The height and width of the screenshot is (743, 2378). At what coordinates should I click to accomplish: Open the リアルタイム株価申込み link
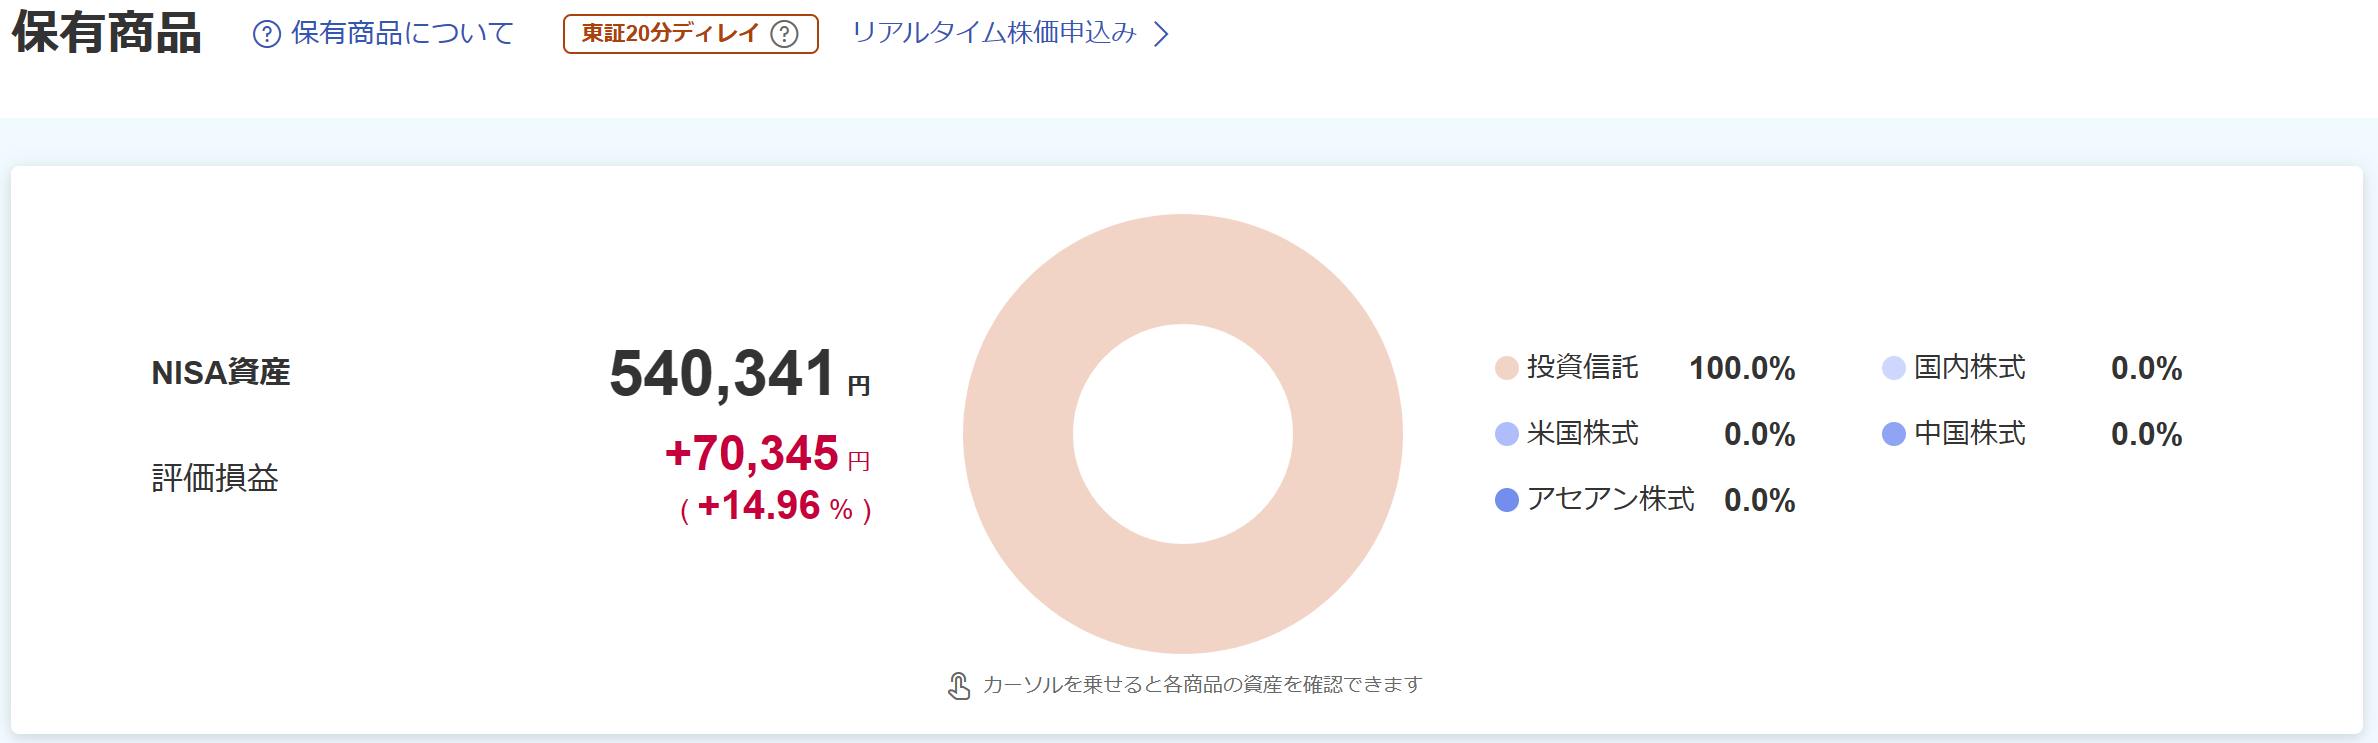click(994, 34)
